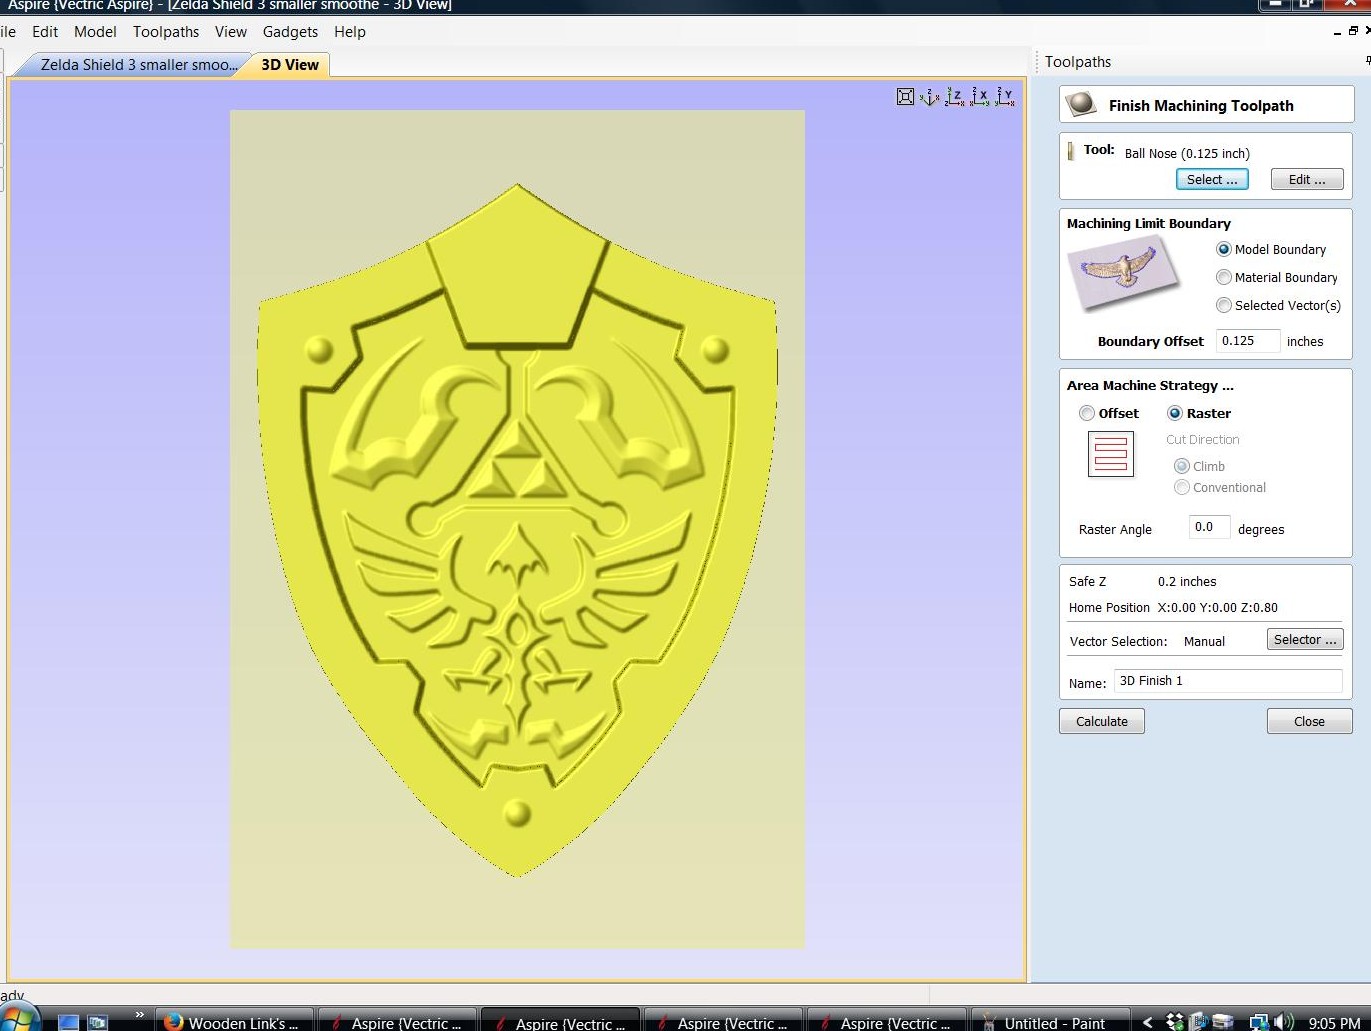Open the Gadgets menu
The width and height of the screenshot is (1371, 1031).
pos(290,32)
